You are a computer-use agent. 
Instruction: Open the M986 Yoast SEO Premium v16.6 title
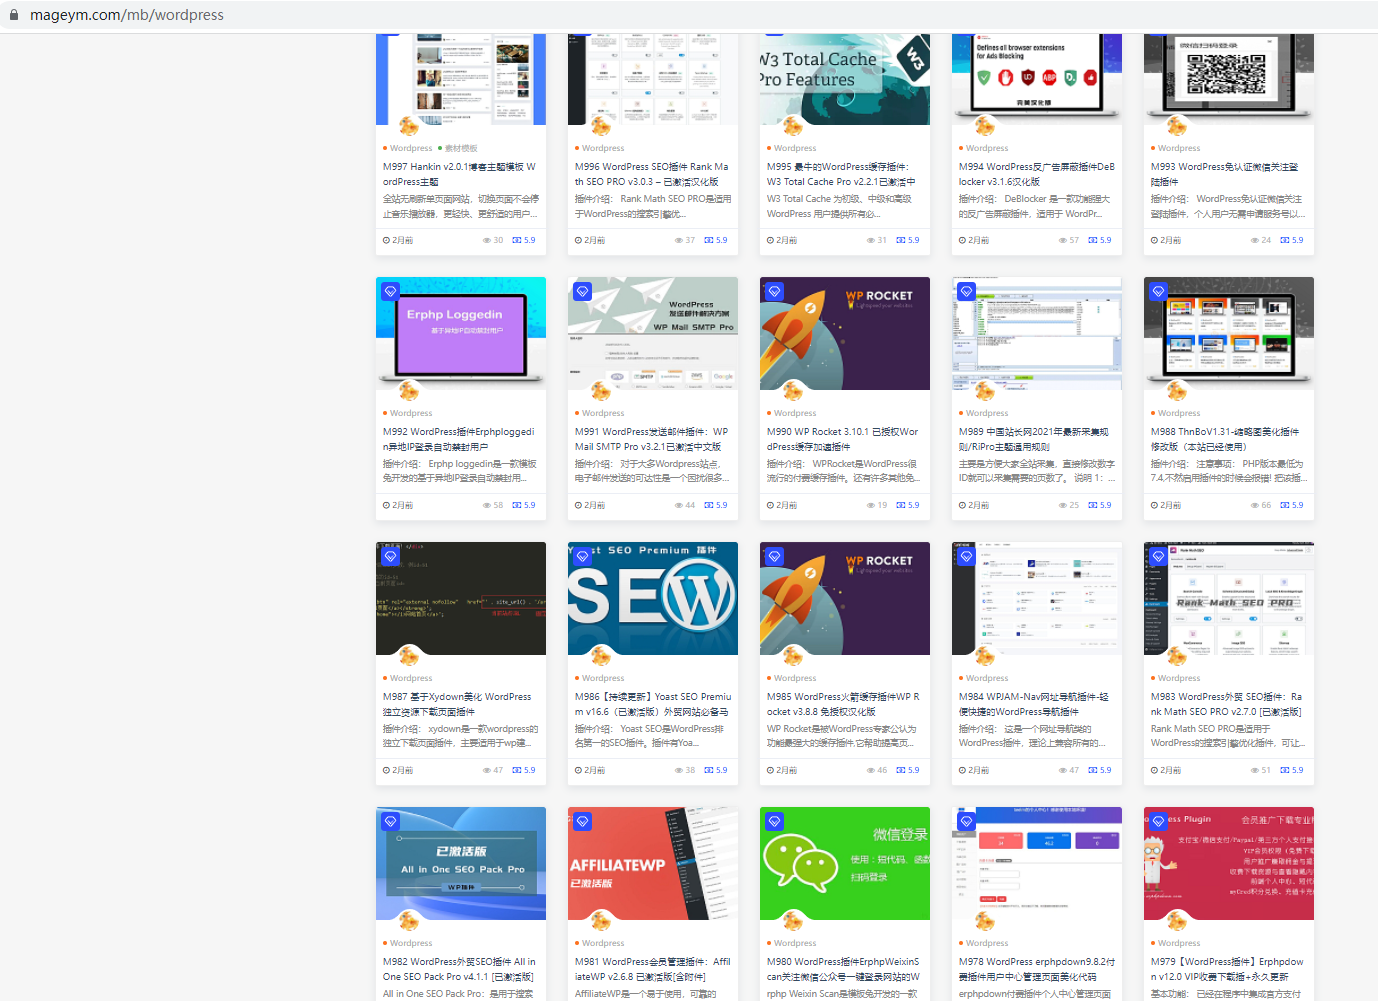pos(653,704)
